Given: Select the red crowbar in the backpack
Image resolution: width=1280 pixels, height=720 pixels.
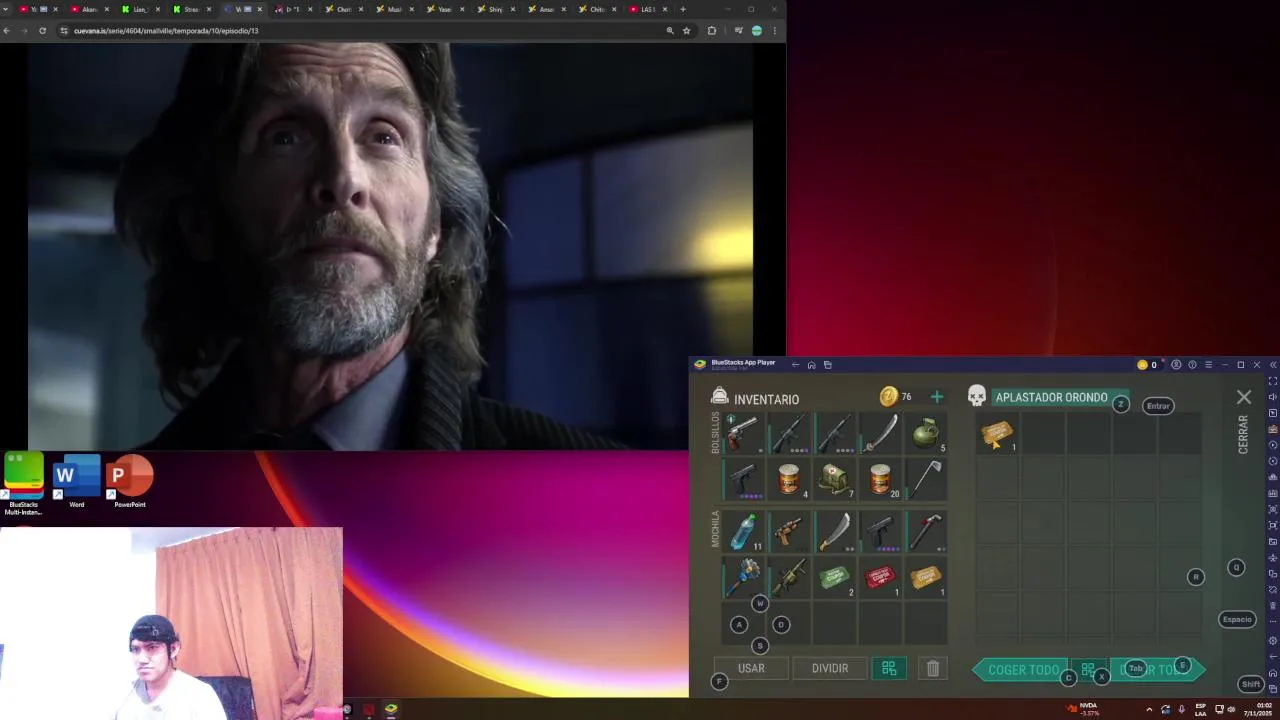Looking at the screenshot, I should [926, 531].
